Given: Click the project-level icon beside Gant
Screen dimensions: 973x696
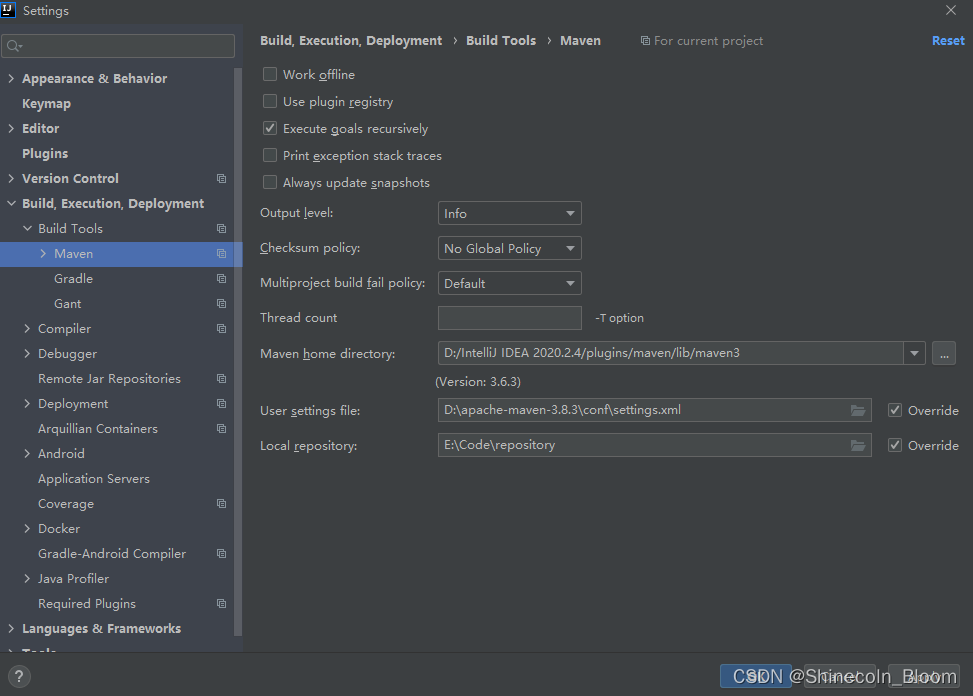Looking at the screenshot, I should click(221, 303).
